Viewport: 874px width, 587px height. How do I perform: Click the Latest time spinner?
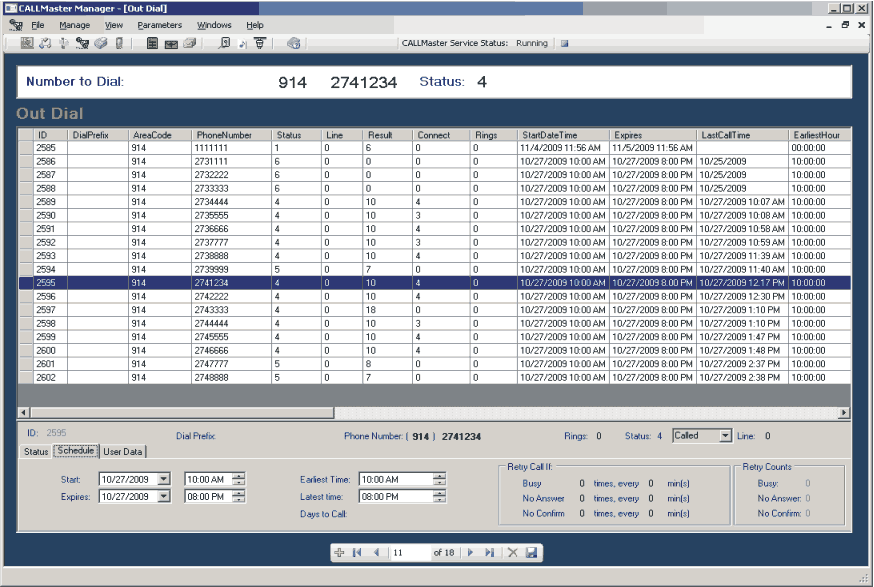click(x=439, y=496)
